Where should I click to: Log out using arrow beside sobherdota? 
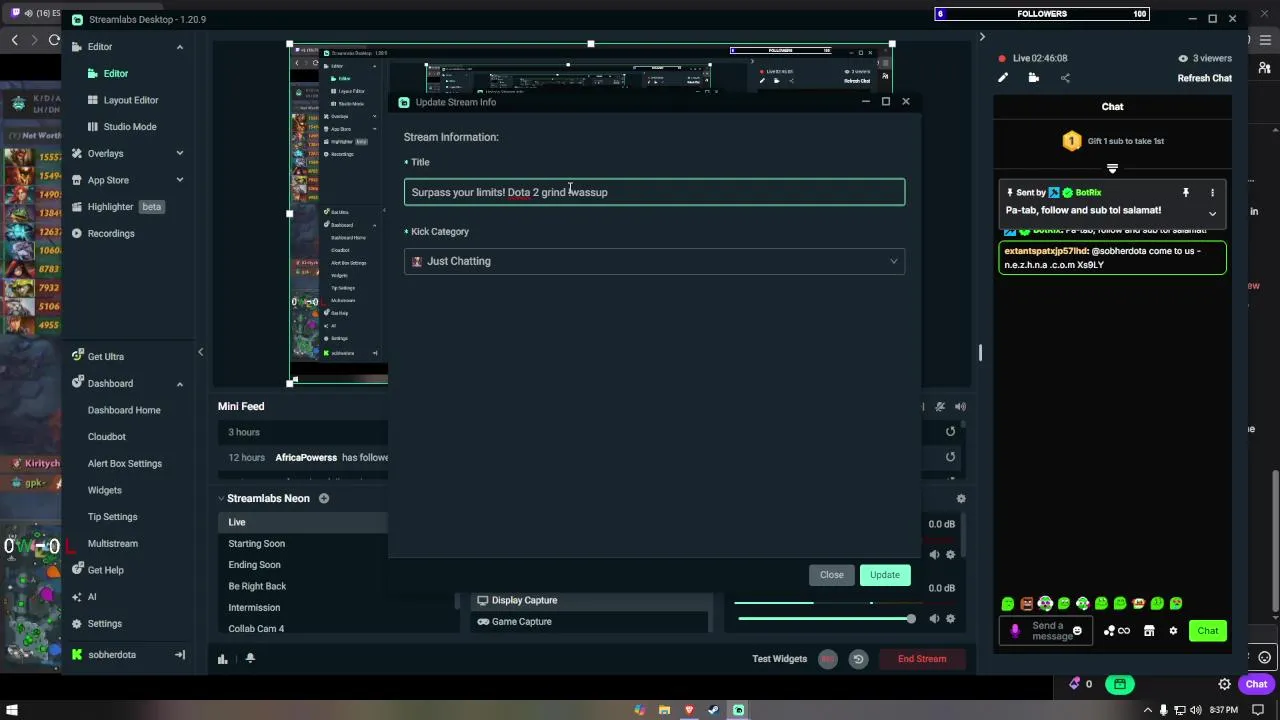click(x=180, y=655)
